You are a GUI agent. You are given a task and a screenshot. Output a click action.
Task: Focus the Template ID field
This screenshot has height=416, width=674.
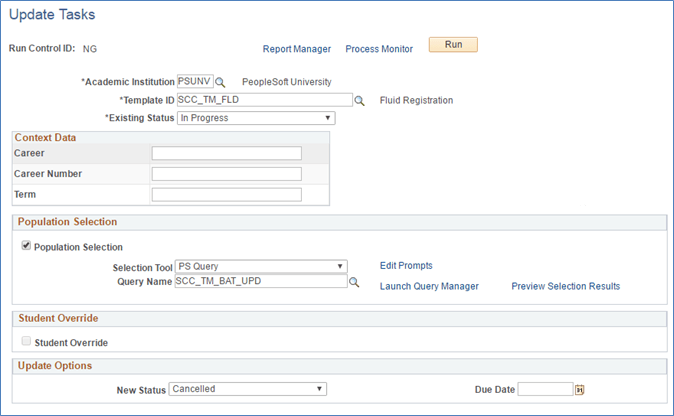[265, 100]
